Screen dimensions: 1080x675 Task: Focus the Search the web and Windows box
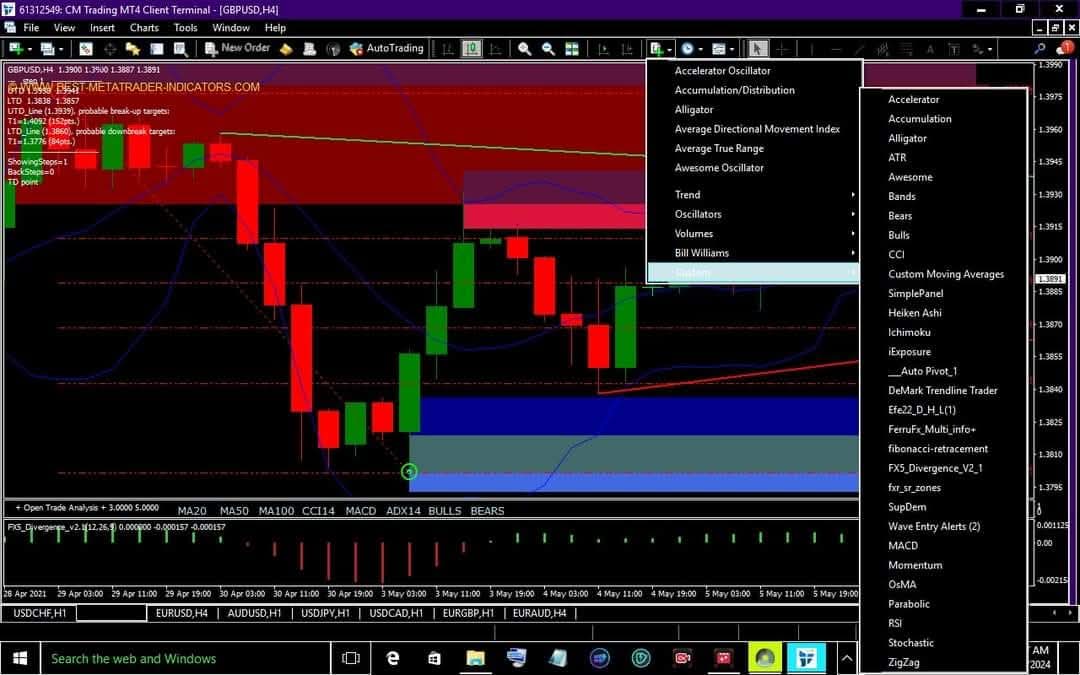pos(186,658)
